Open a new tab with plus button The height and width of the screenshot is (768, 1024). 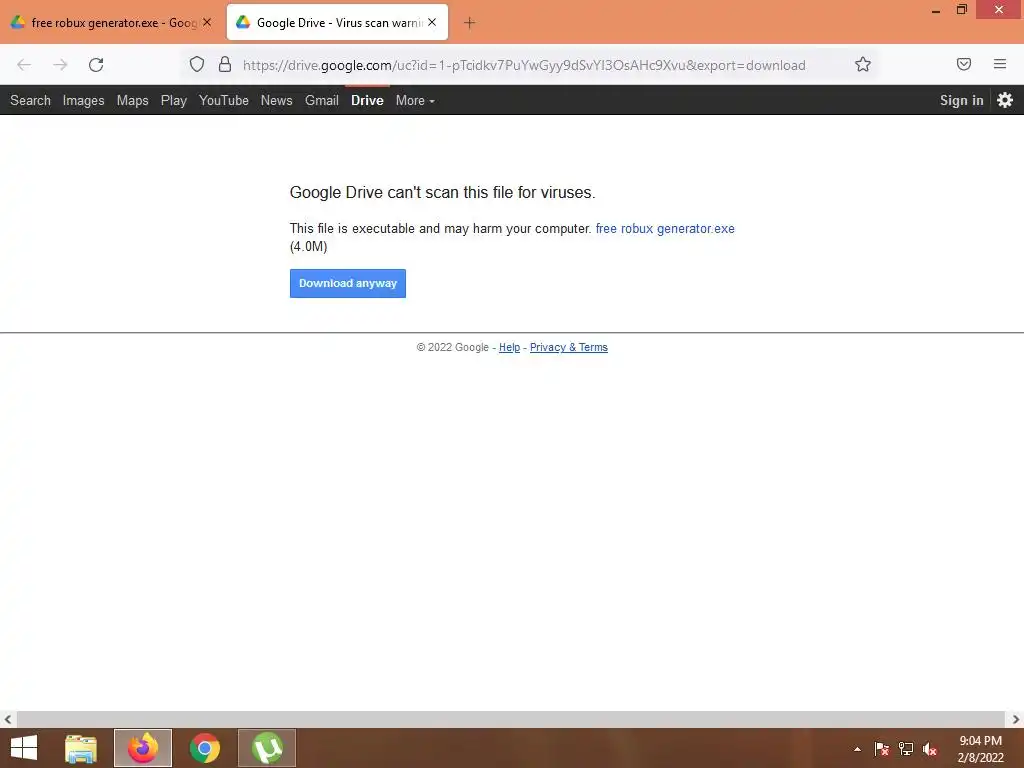(469, 23)
